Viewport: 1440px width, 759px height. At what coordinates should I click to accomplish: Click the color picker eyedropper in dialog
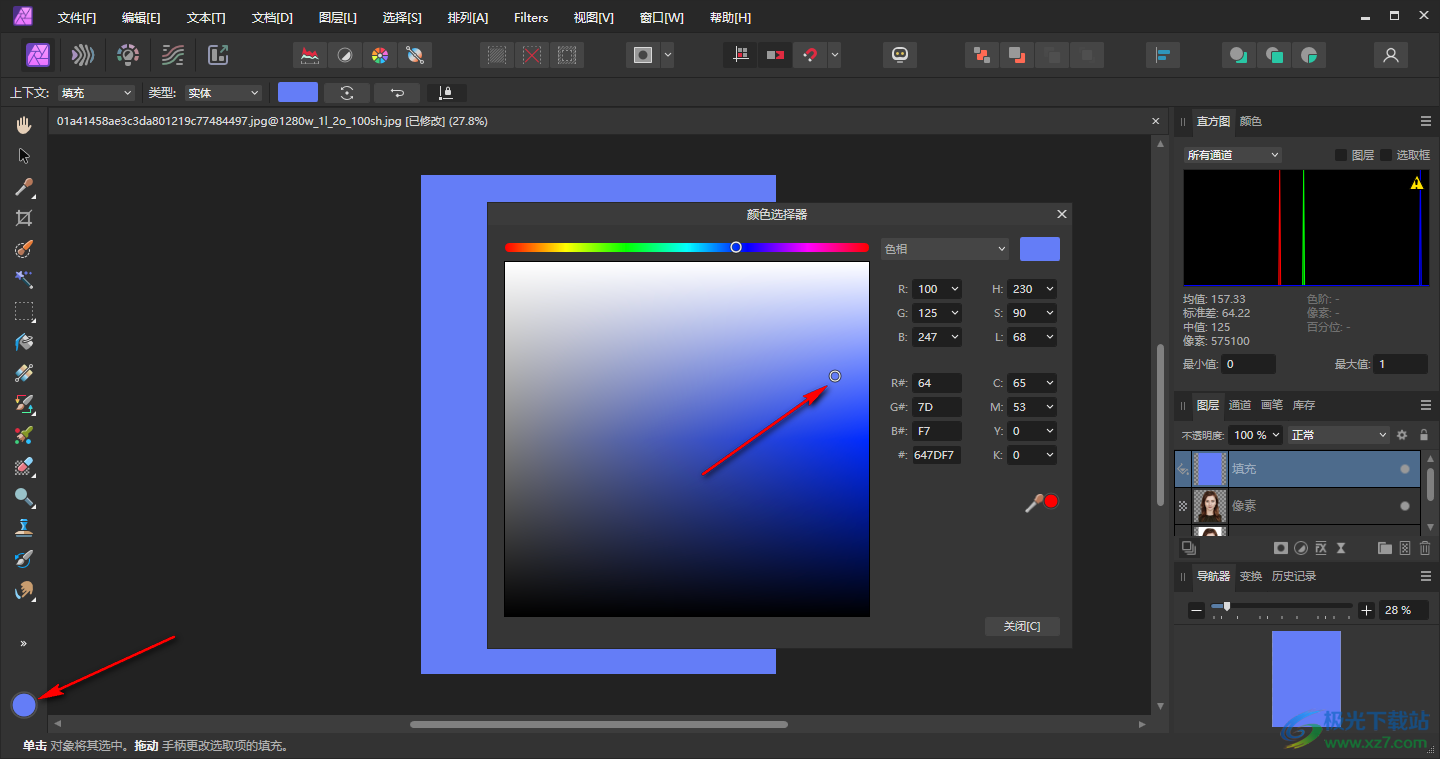[x=1034, y=503]
